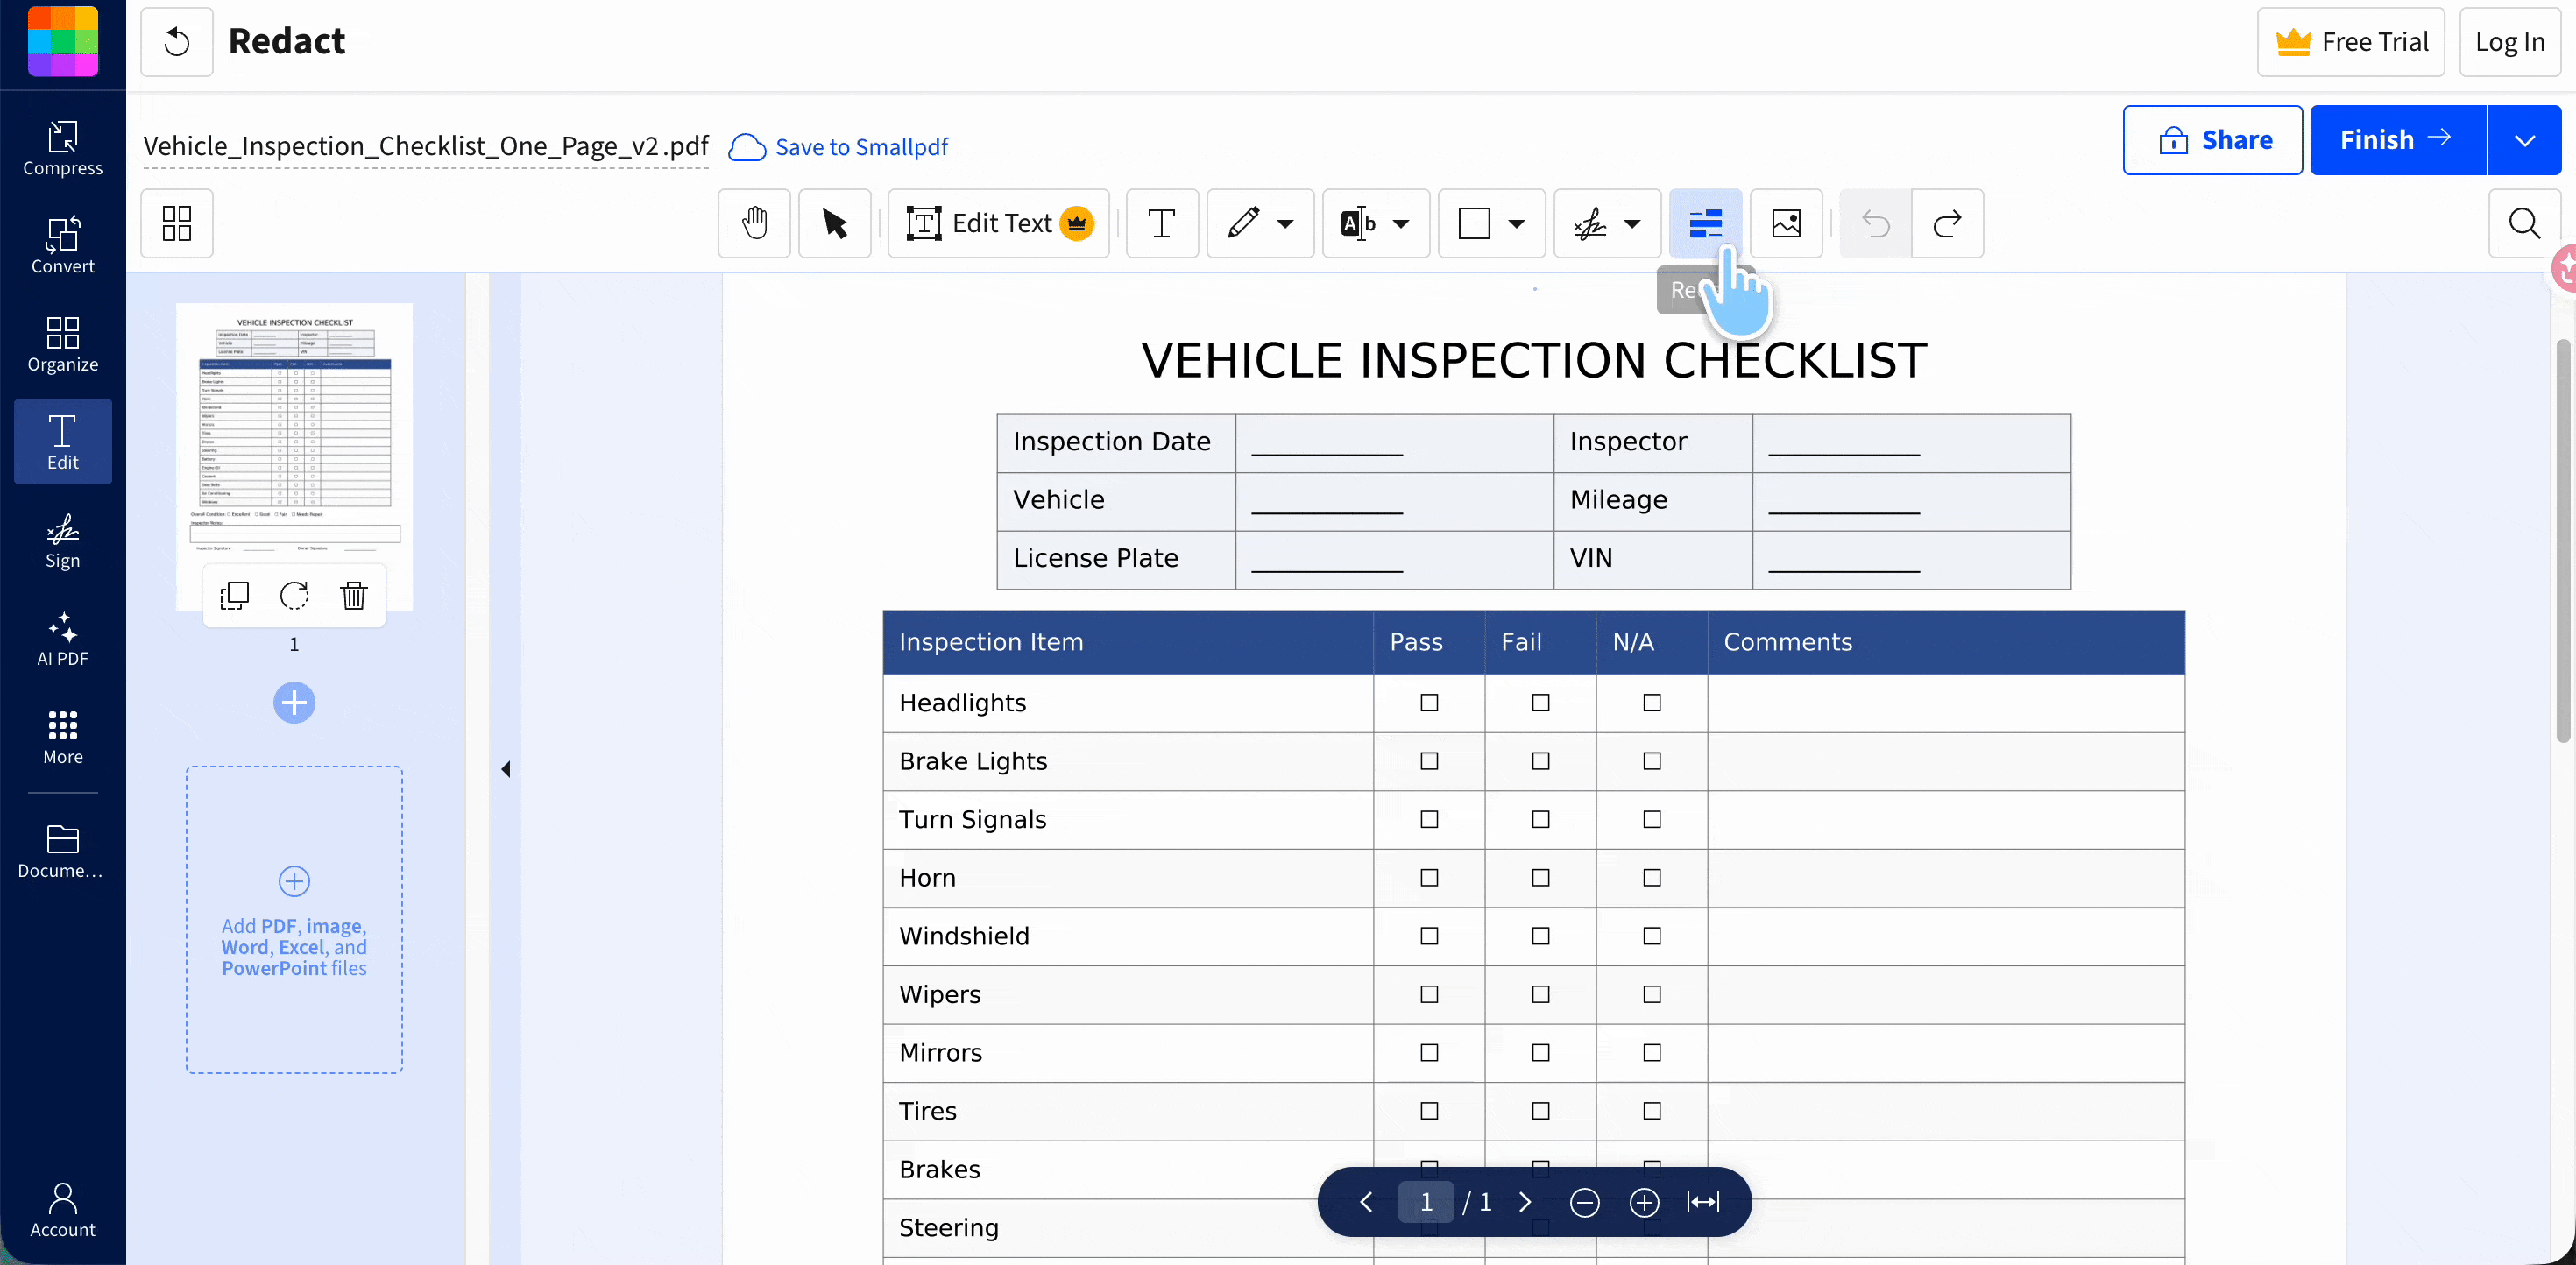The image size is (2576, 1265).
Task: Click the fit-to-width button
Action: click(1704, 1202)
